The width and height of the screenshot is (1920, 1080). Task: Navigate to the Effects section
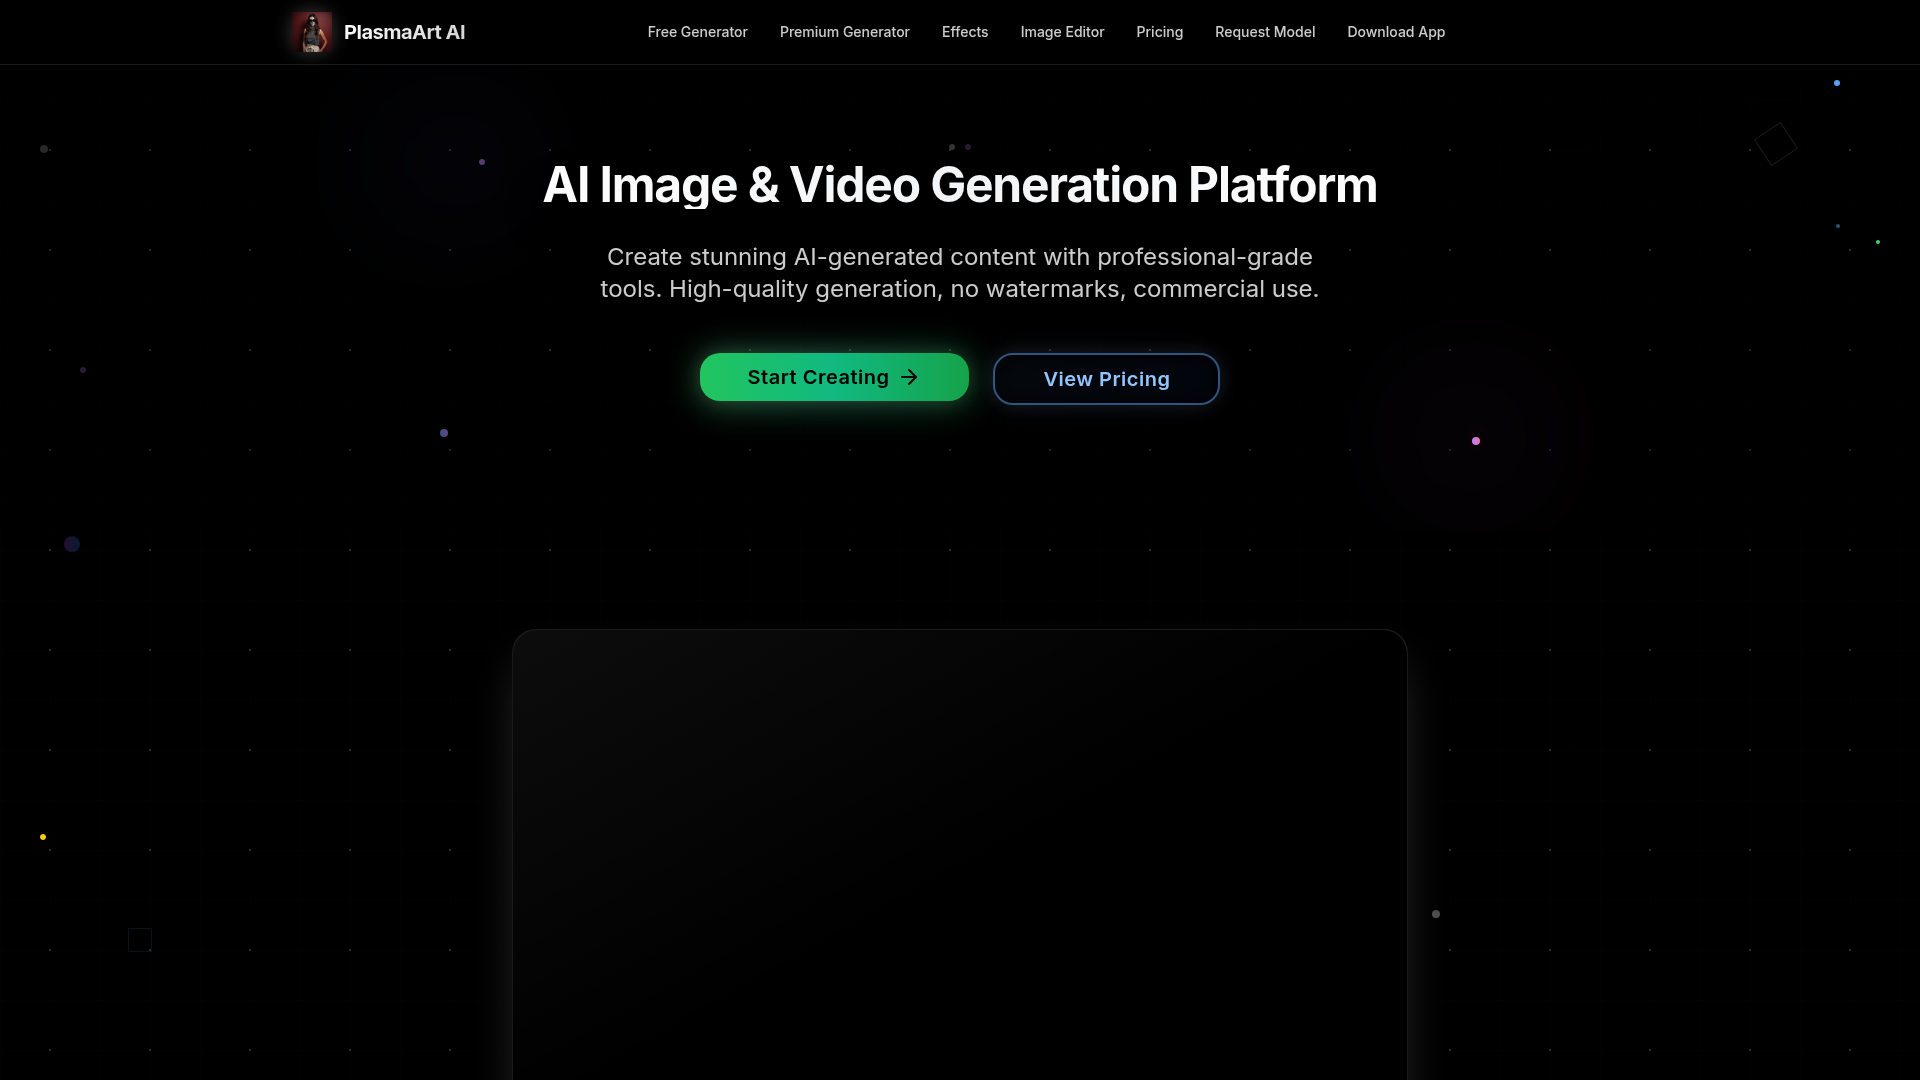coord(964,31)
